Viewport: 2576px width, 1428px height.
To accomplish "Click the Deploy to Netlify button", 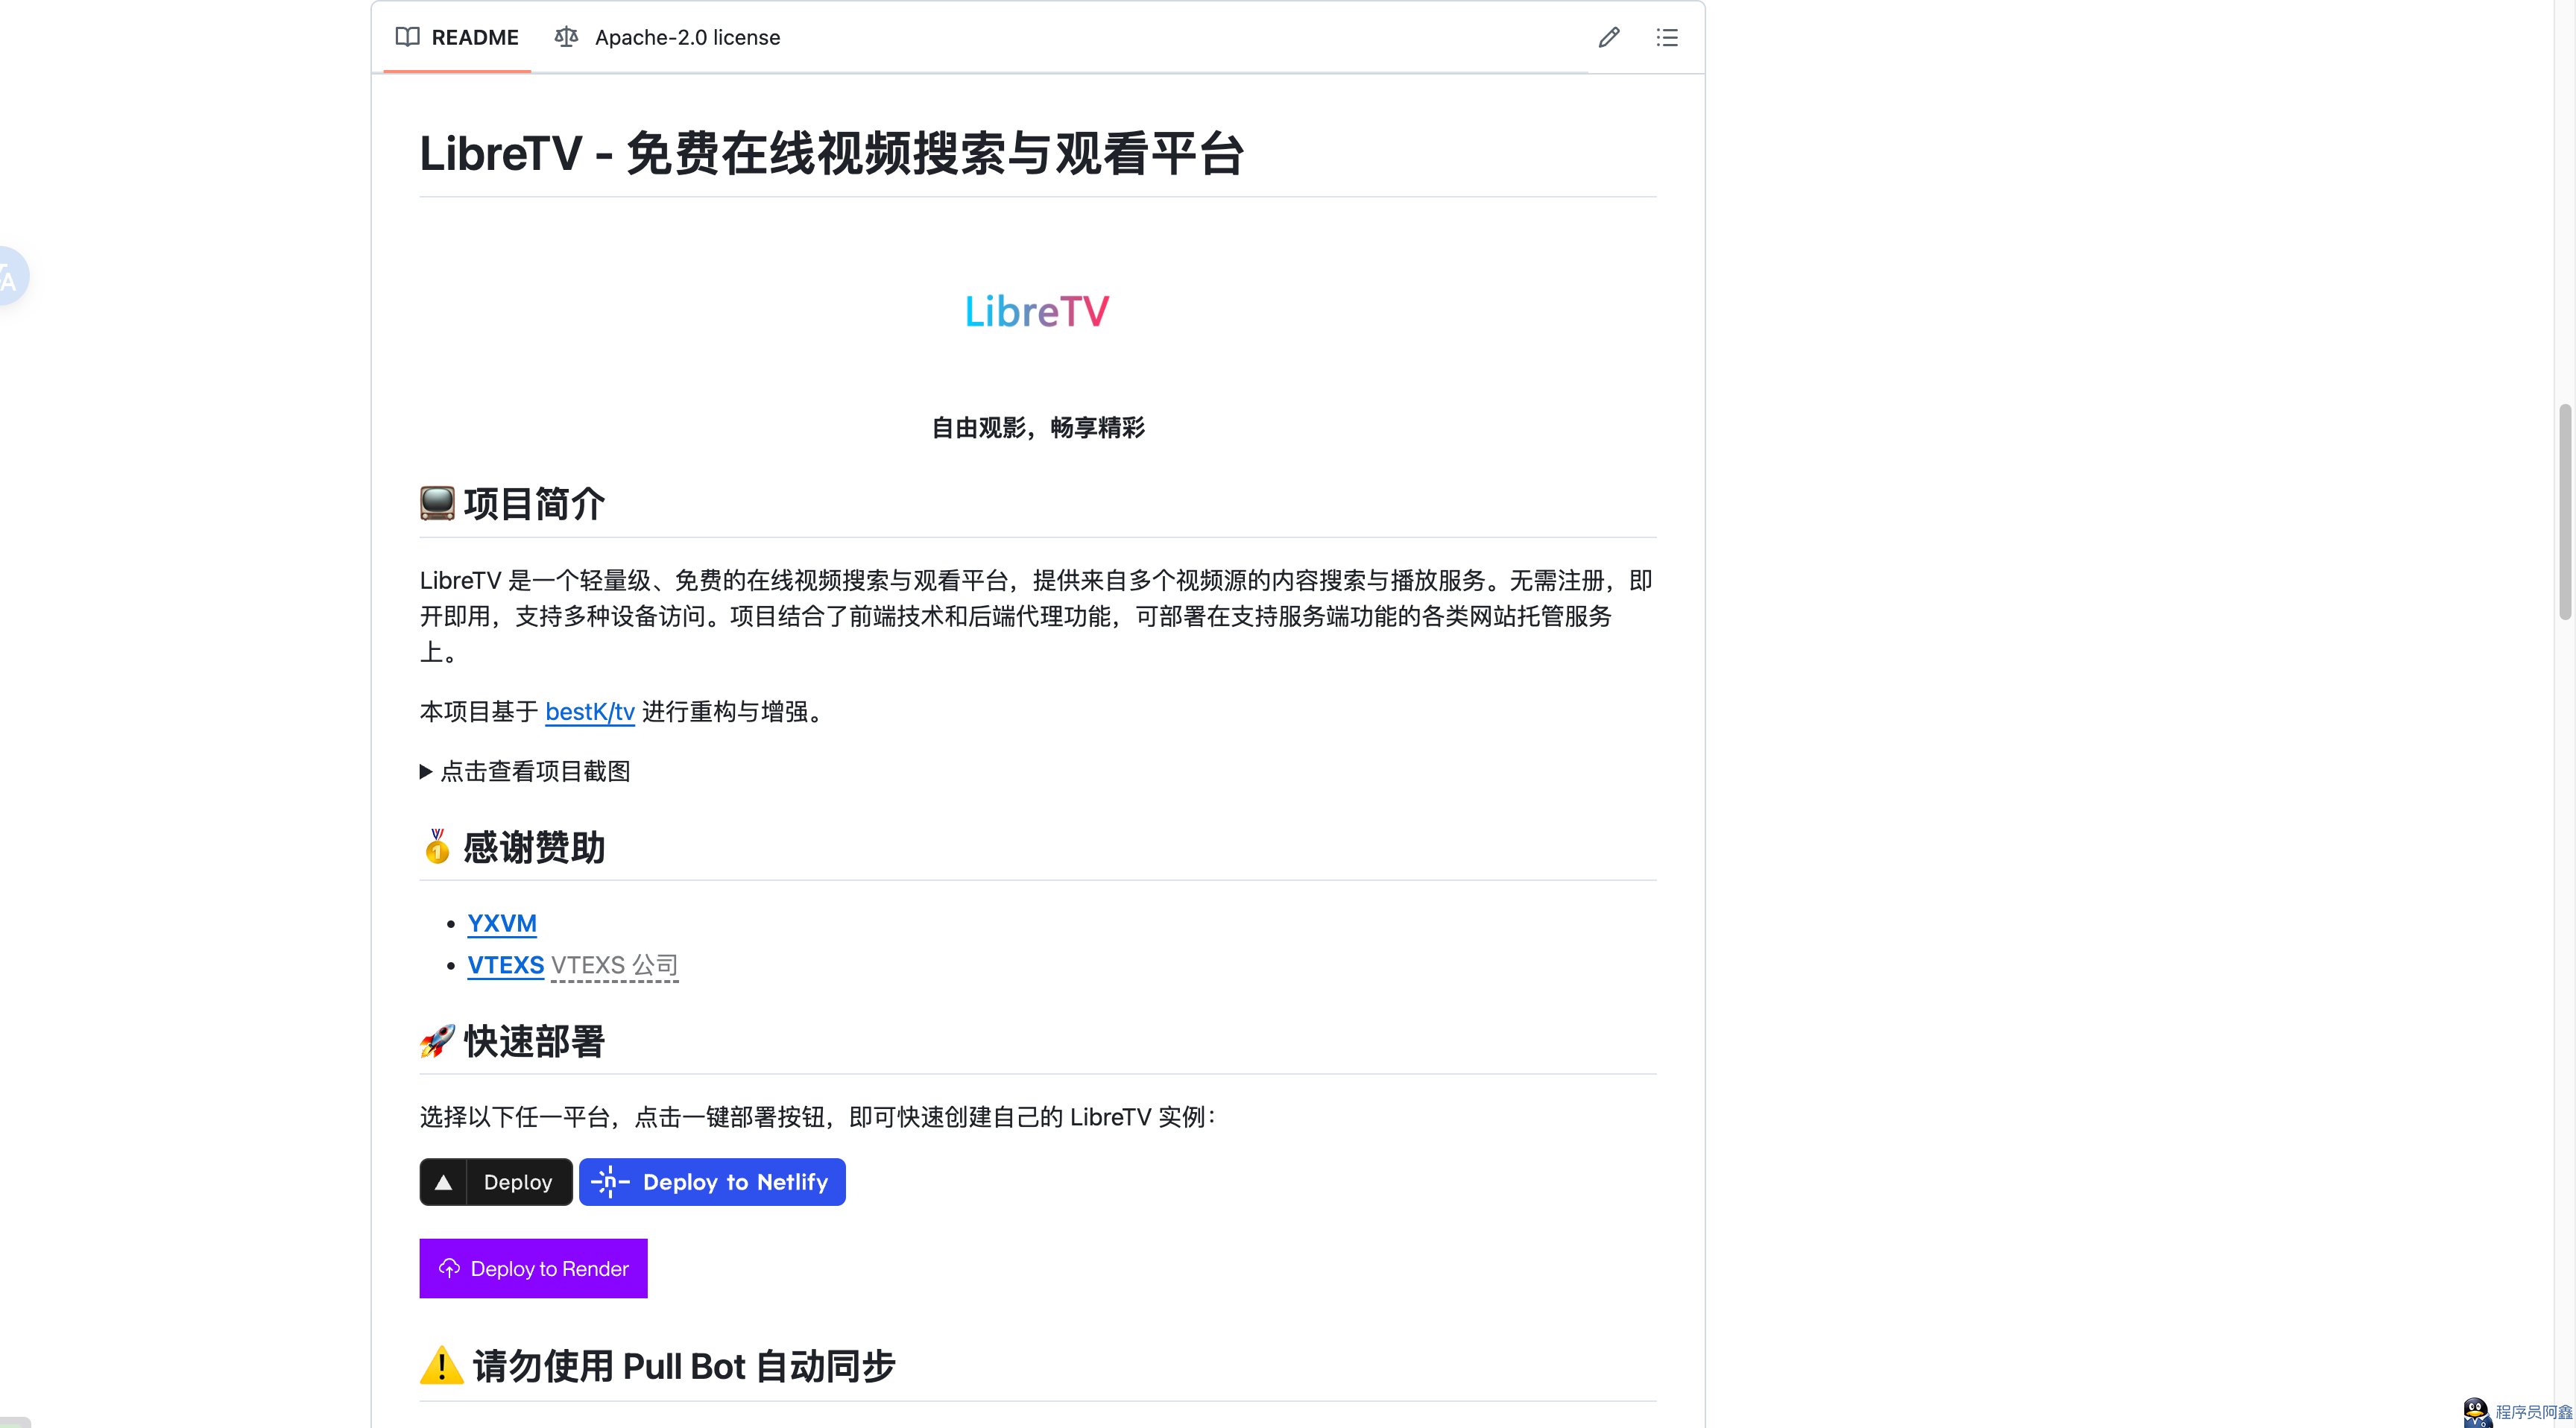I will click(x=712, y=1182).
